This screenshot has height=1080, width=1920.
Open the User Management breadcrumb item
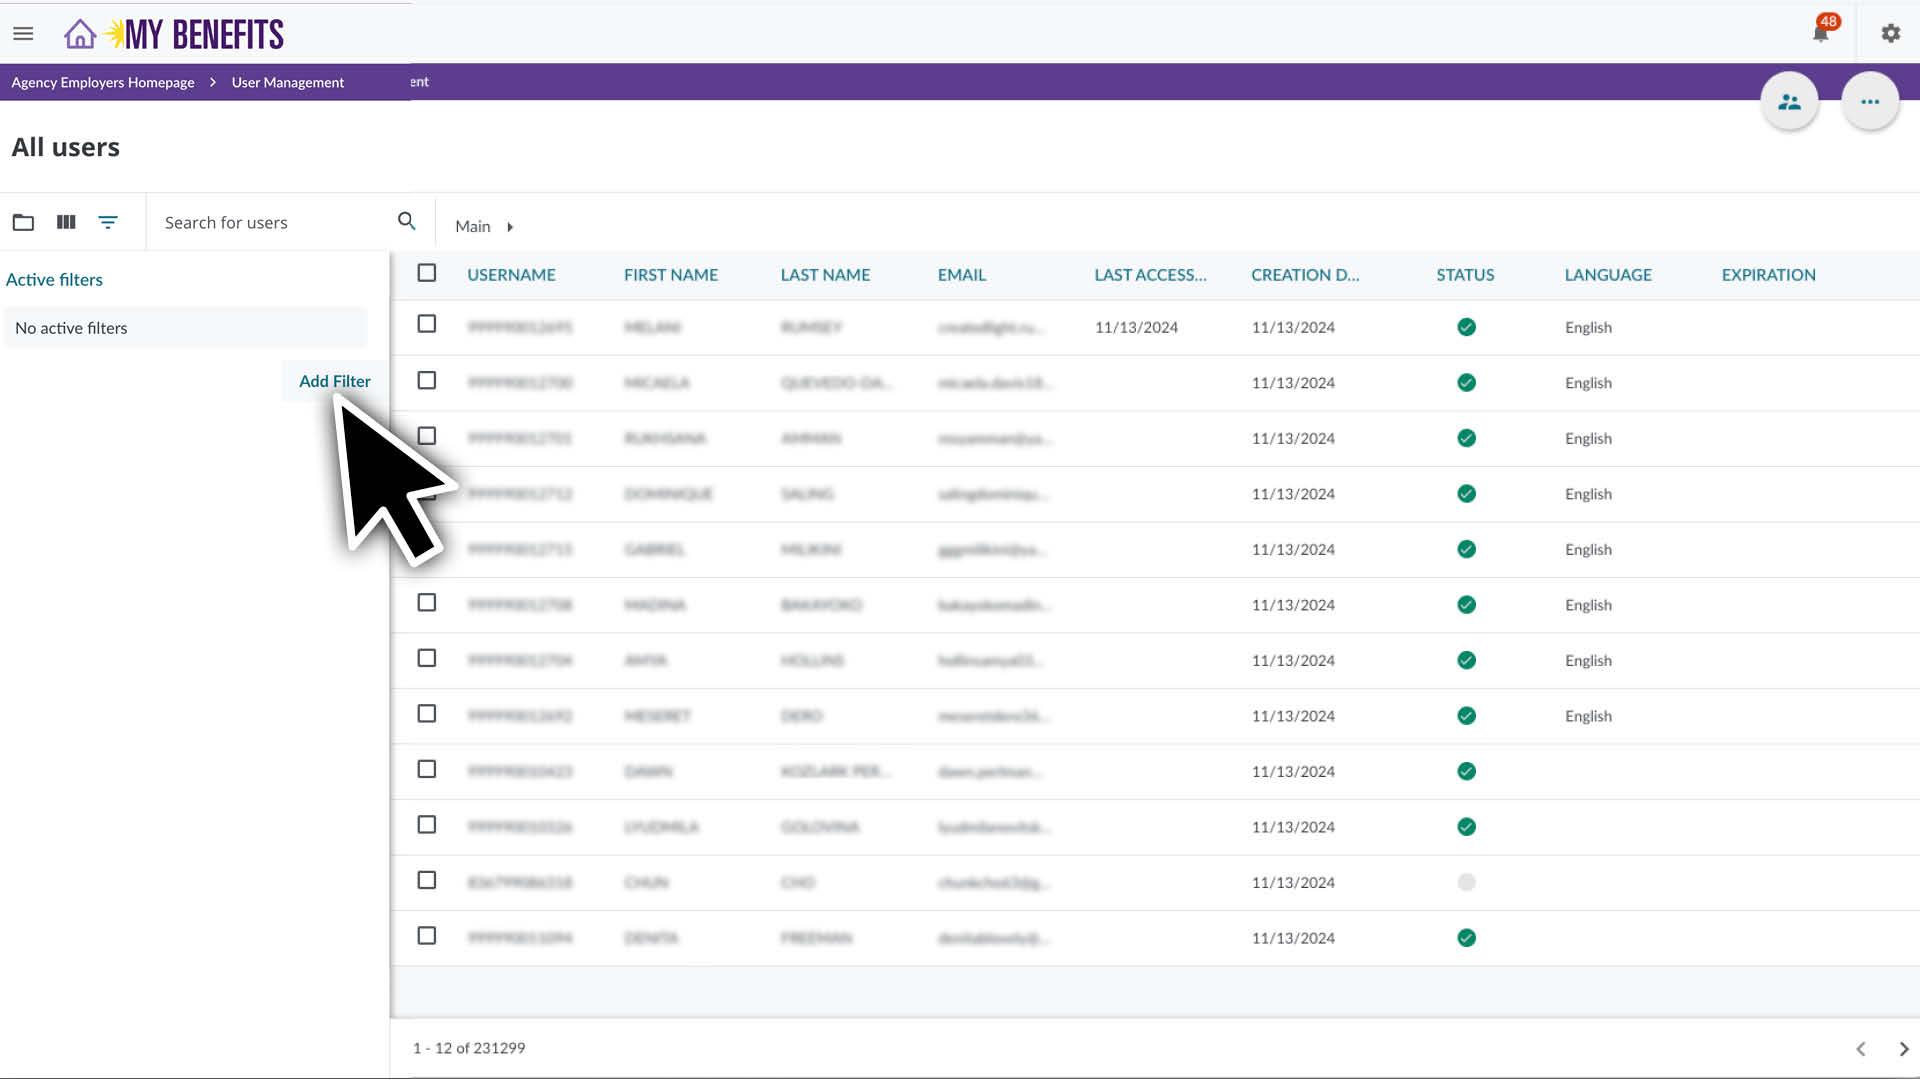tap(287, 82)
